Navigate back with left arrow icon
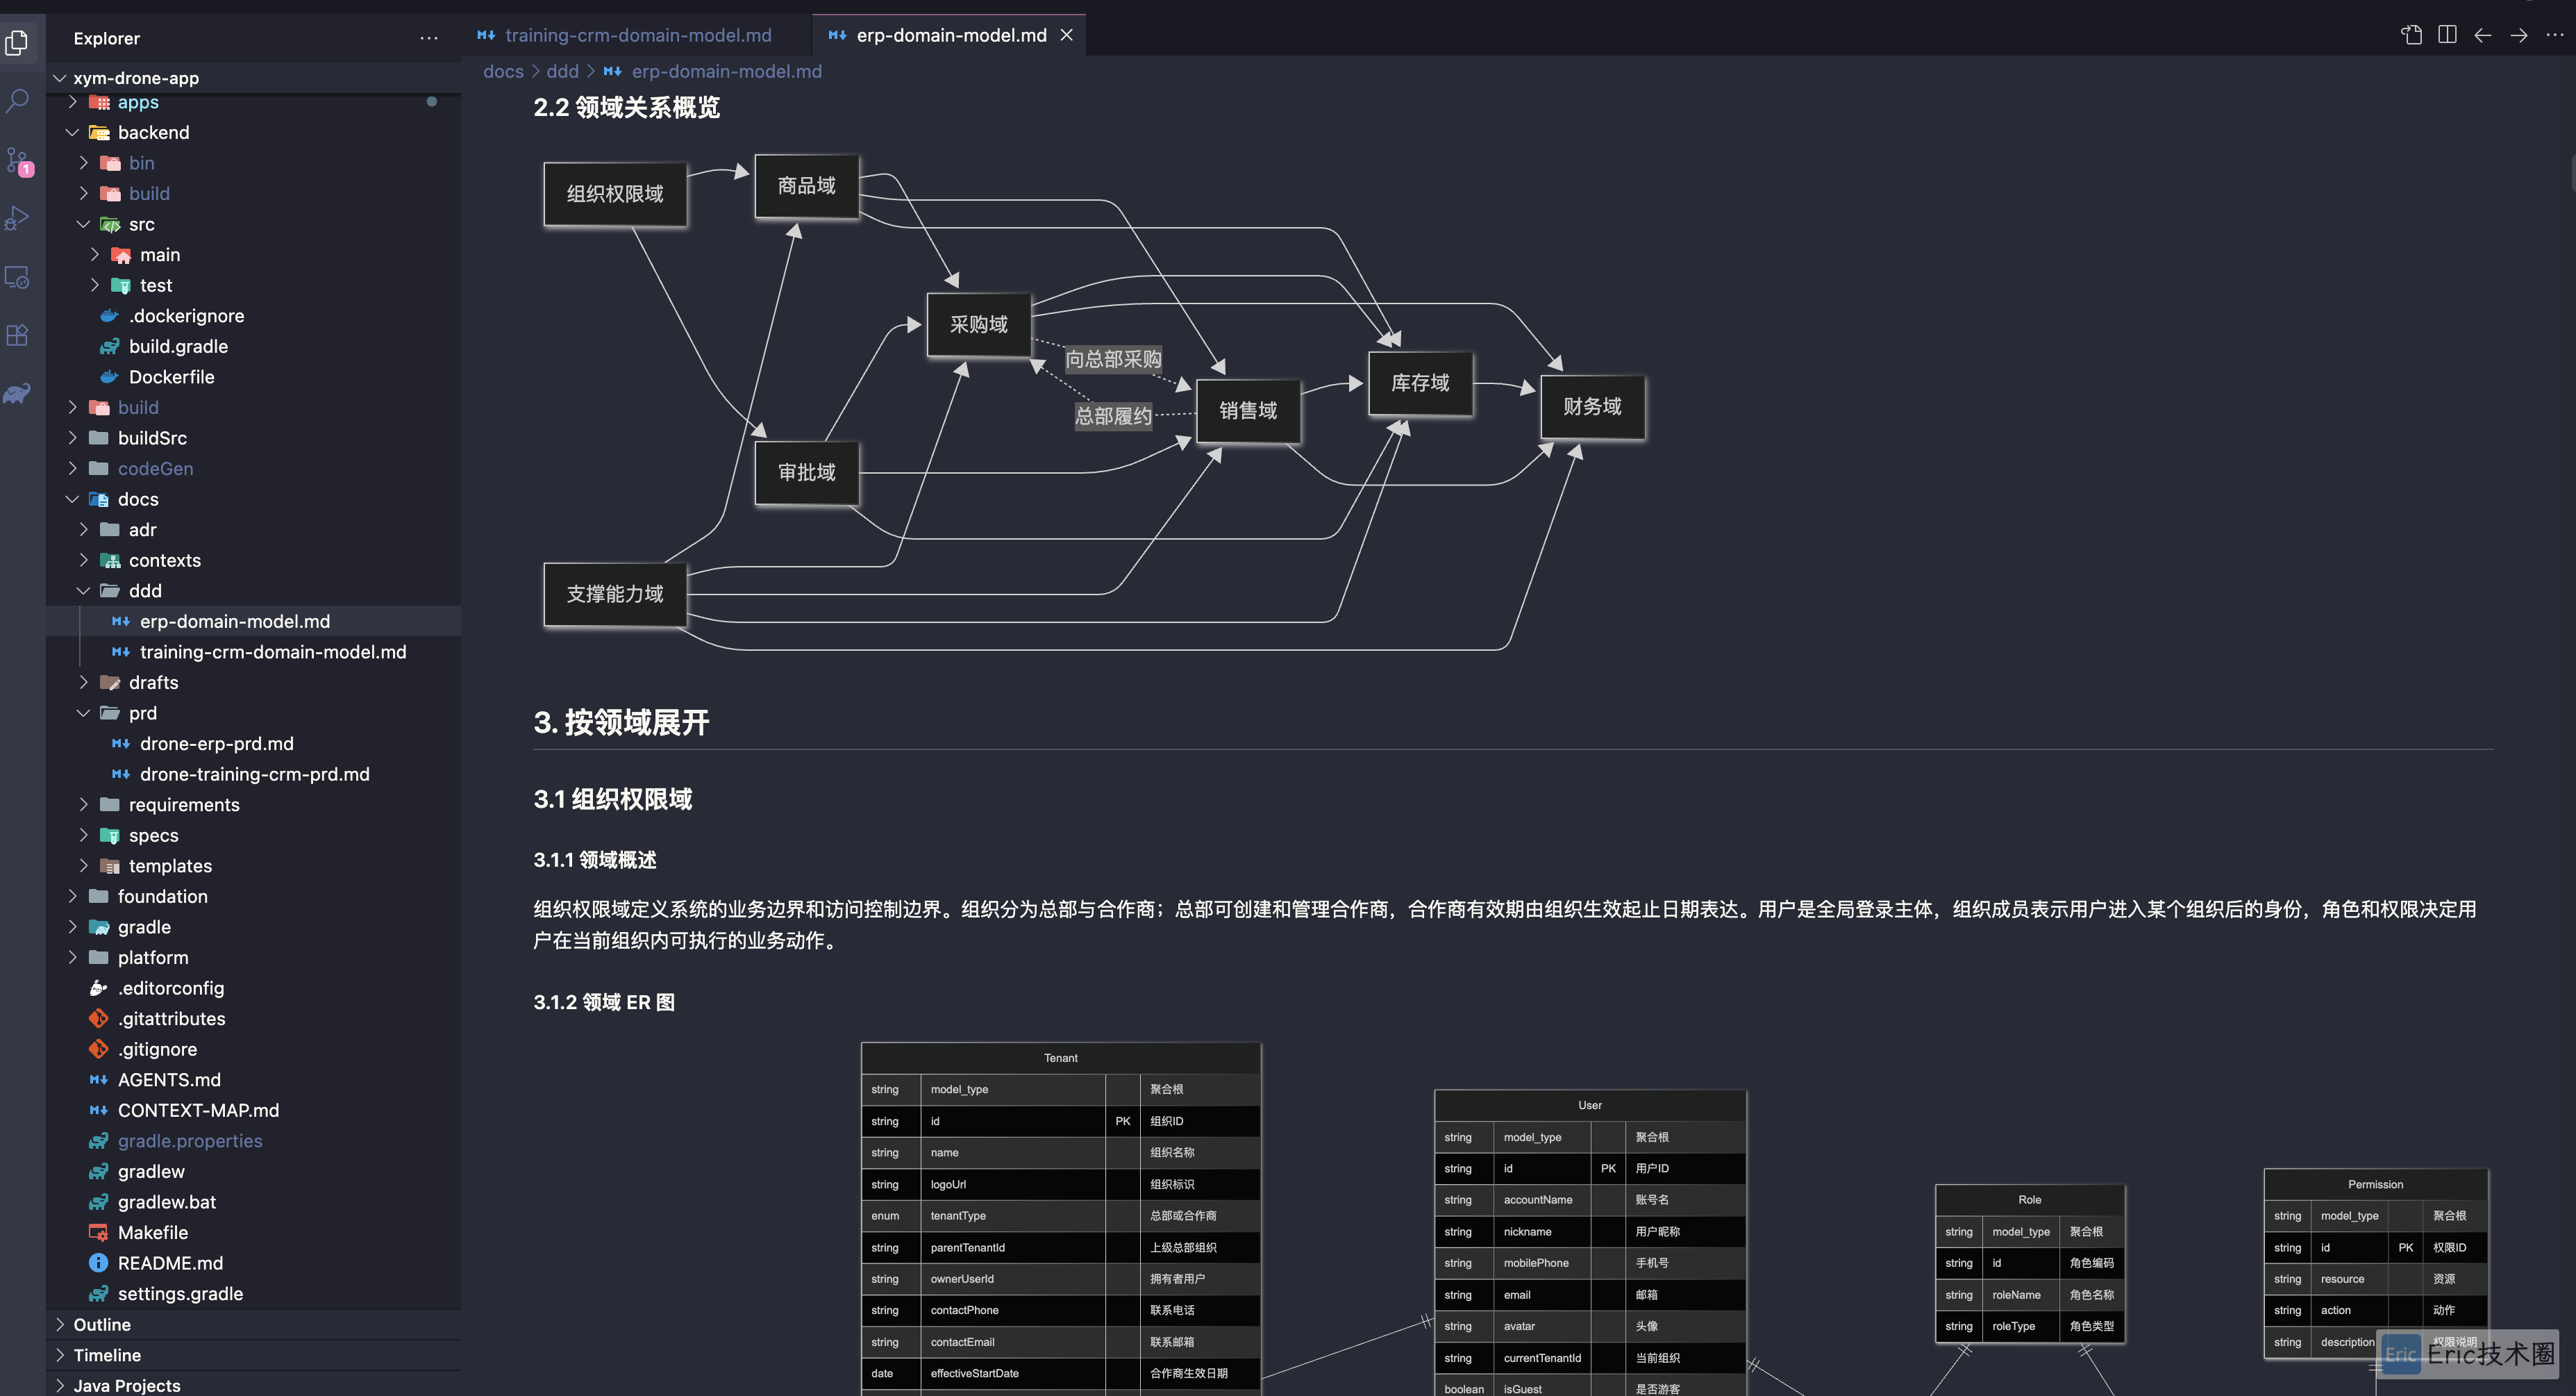This screenshot has height=1396, width=2576. pyautogui.click(x=2483, y=35)
